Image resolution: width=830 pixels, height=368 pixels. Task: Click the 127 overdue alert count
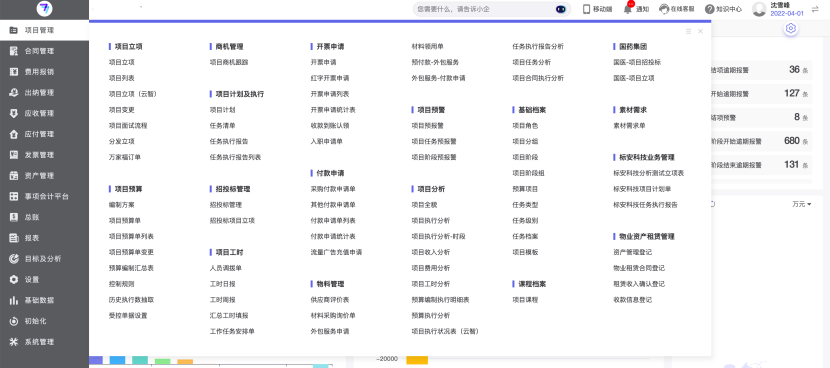tap(791, 93)
